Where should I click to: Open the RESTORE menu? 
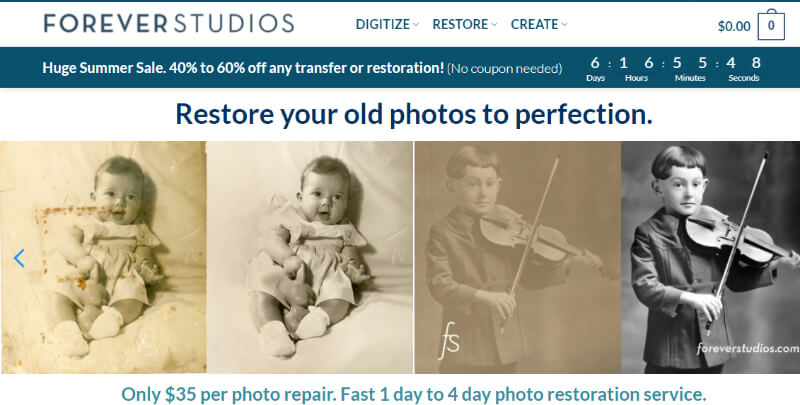pyautogui.click(x=460, y=24)
